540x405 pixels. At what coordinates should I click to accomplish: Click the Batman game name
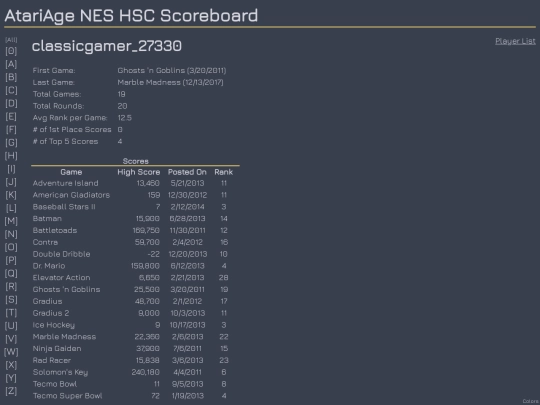coord(47,219)
